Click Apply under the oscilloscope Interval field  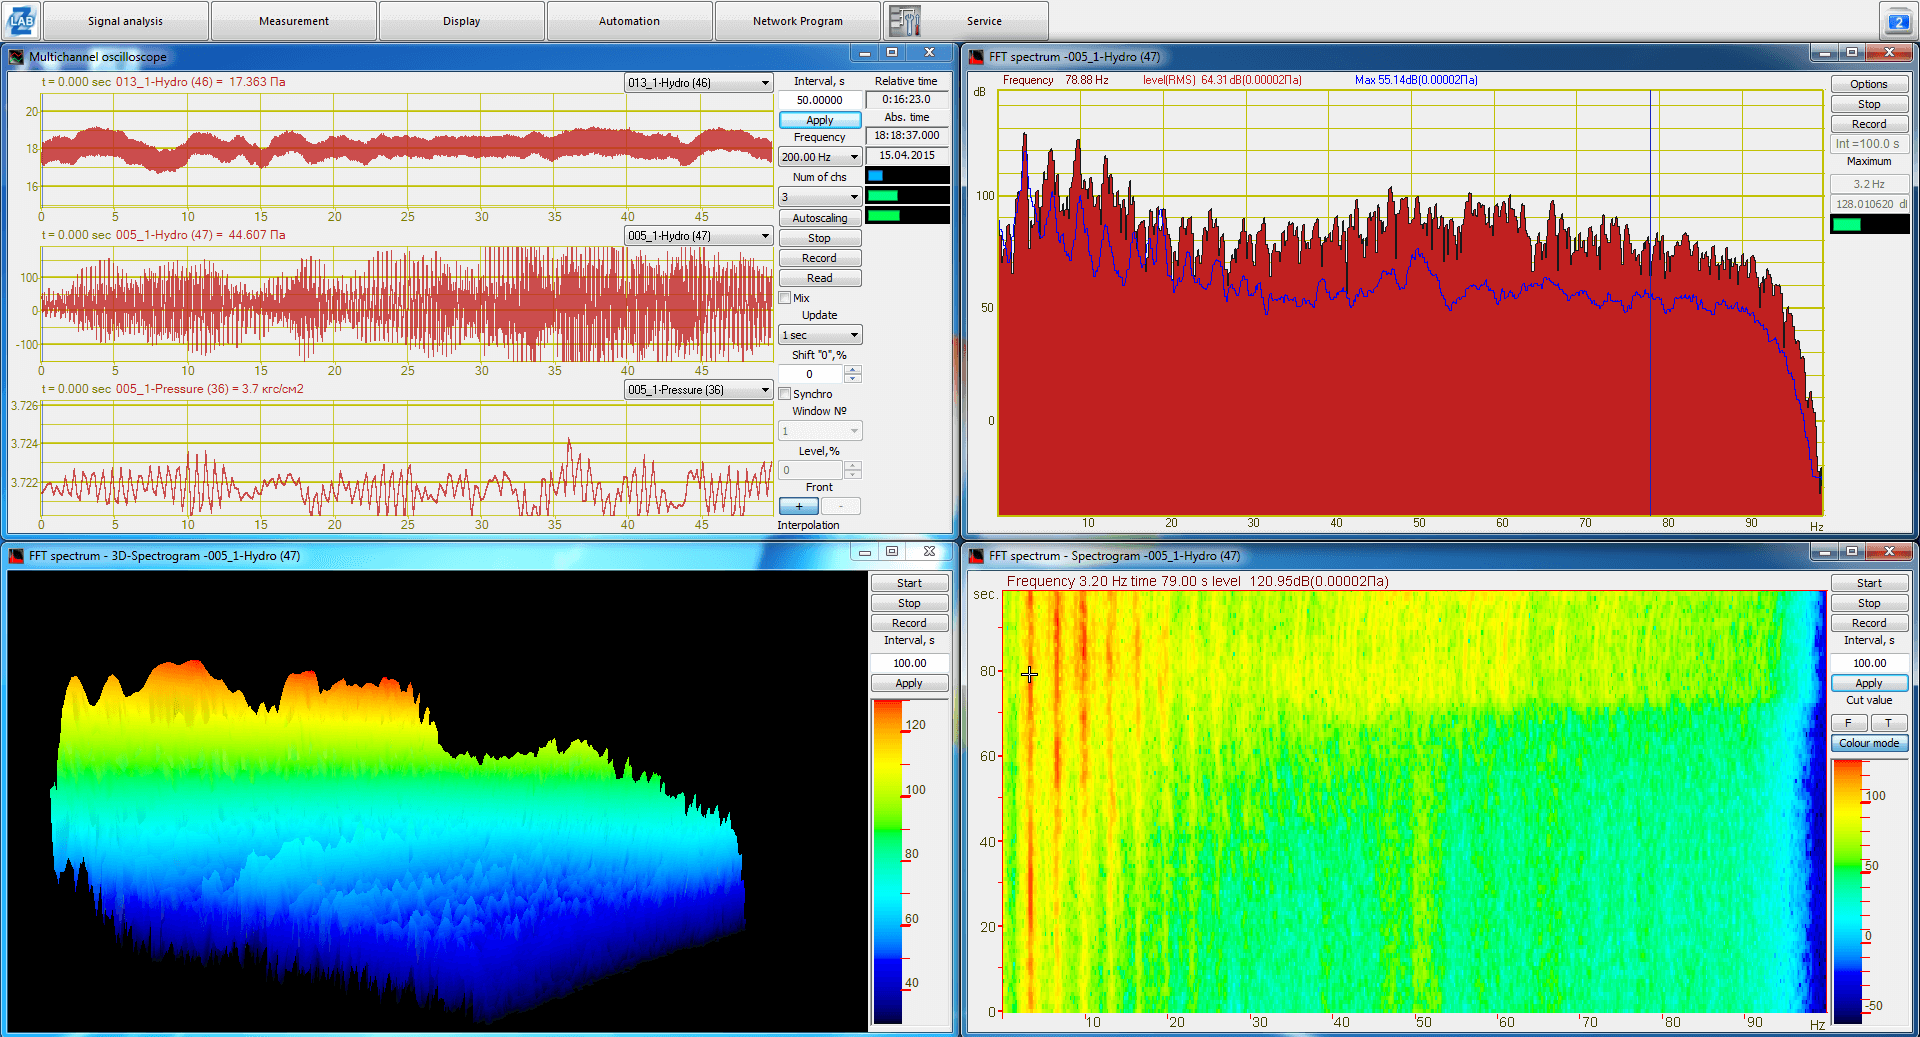[820, 120]
